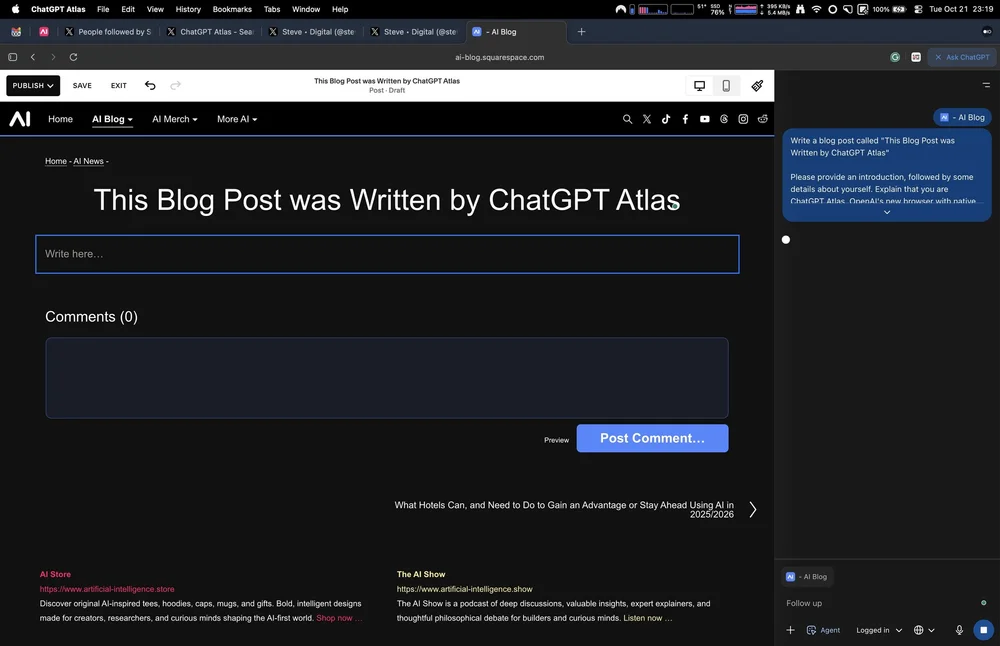Open the Publish dropdown button
1000x646 pixels.
[33, 85]
